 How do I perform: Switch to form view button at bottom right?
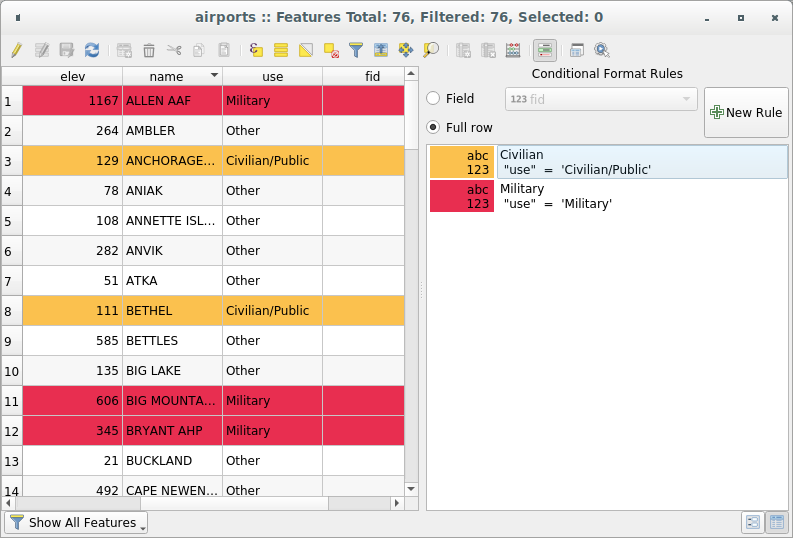(x=752, y=522)
